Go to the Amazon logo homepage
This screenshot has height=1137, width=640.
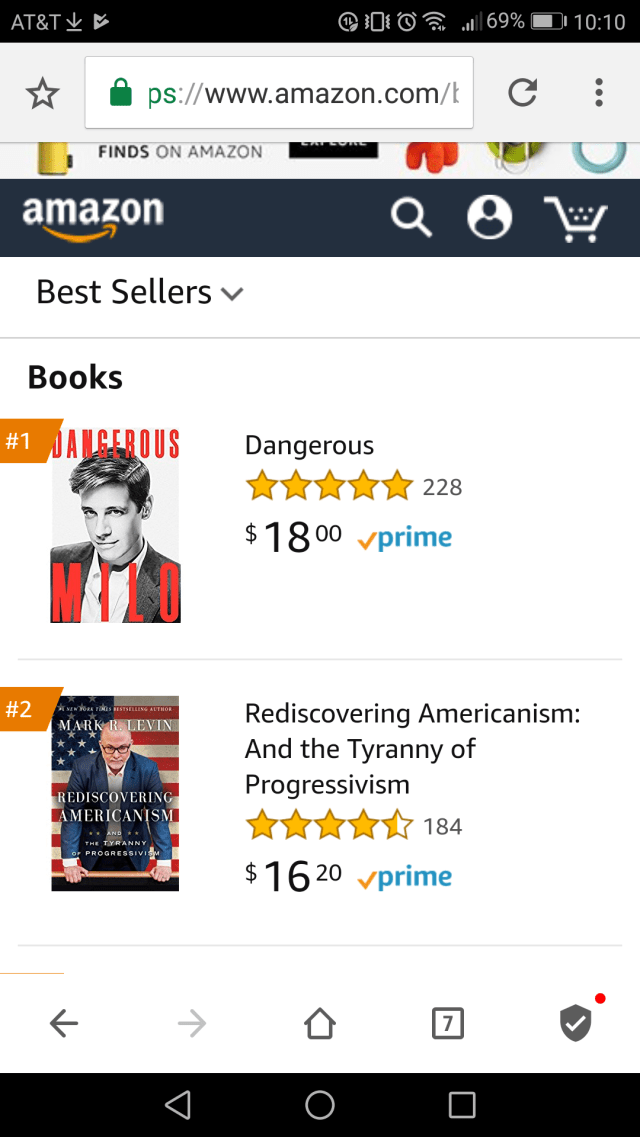(92, 217)
